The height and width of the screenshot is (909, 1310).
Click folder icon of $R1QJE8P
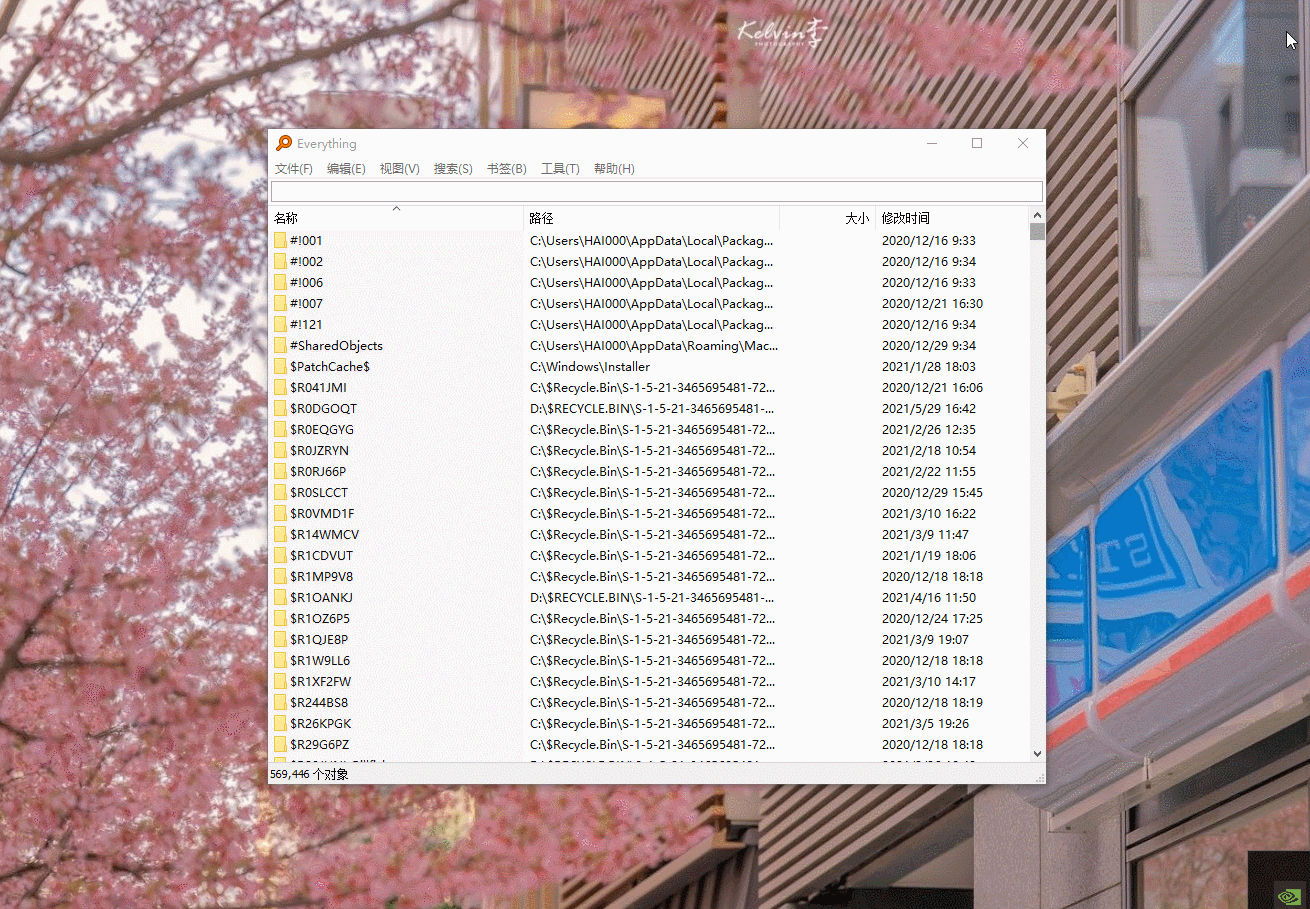point(280,639)
